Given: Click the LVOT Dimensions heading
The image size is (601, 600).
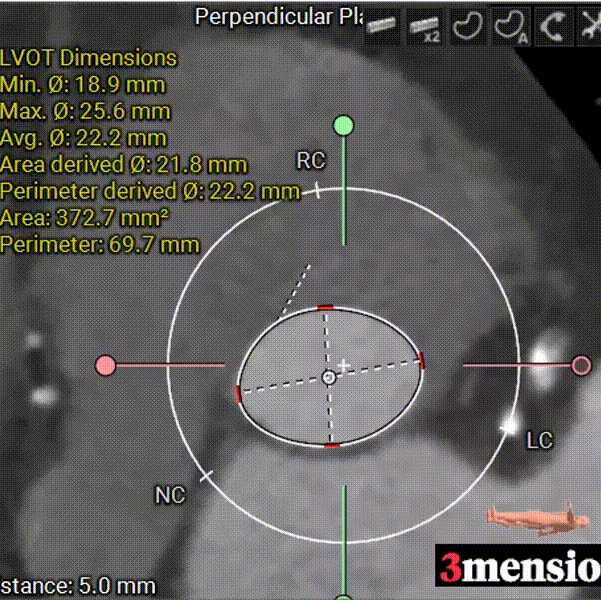Looking at the screenshot, I should 89,59.
